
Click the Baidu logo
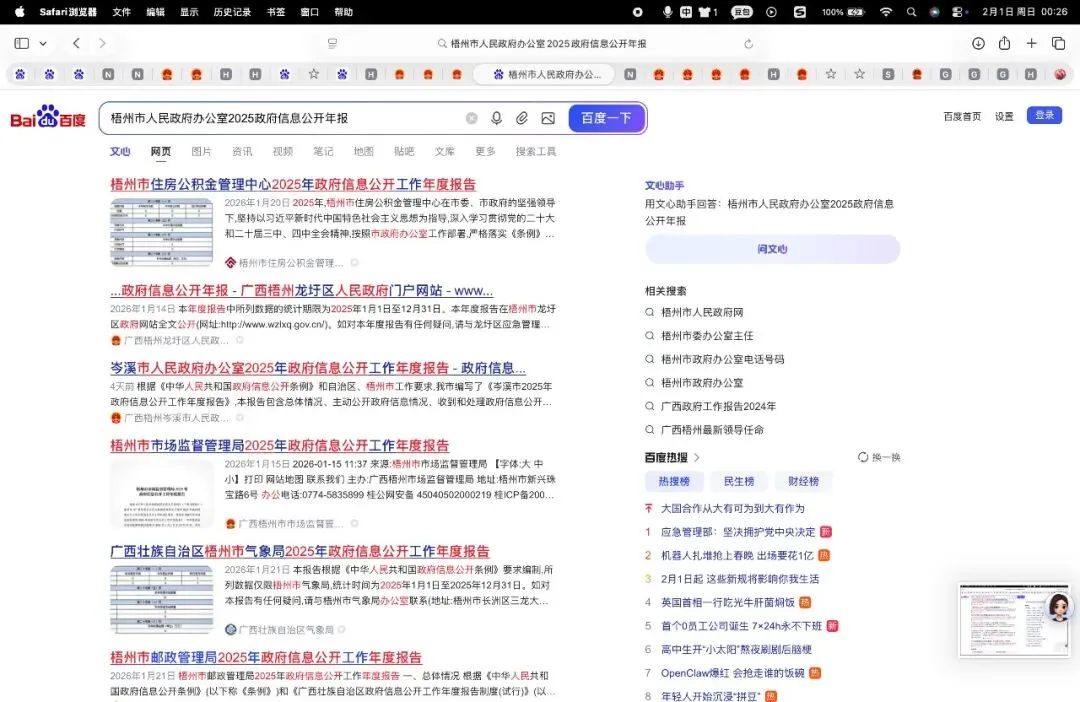pyautogui.click(x=48, y=117)
